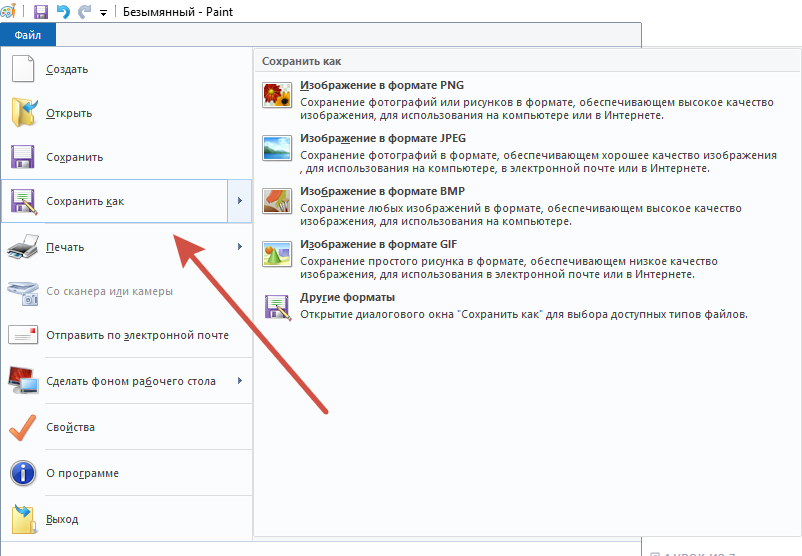Click the Печать printer icon
Viewport: 802px width, 556px height.
pos(23,246)
